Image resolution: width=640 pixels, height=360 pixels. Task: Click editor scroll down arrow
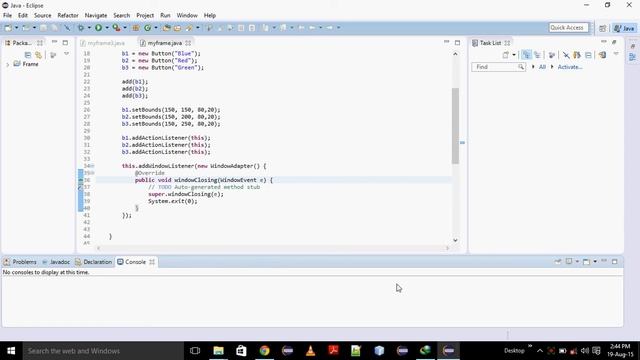coord(455,240)
